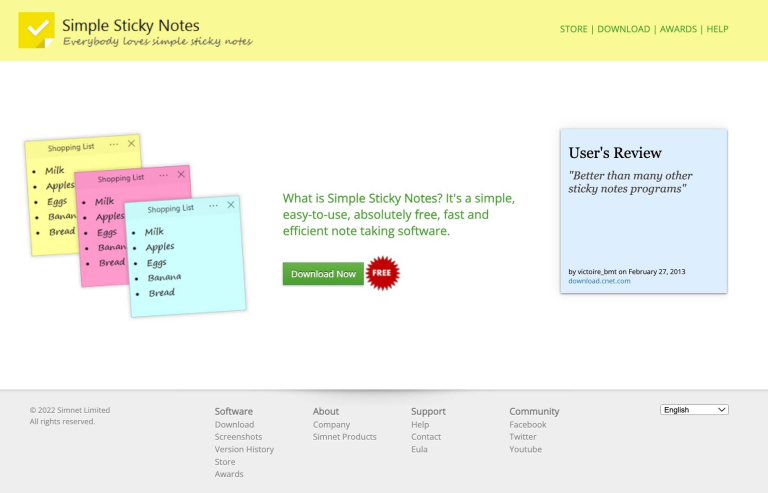Screen dimensions: 768x493
Task: Open the Company link under About
Action: (332, 424)
